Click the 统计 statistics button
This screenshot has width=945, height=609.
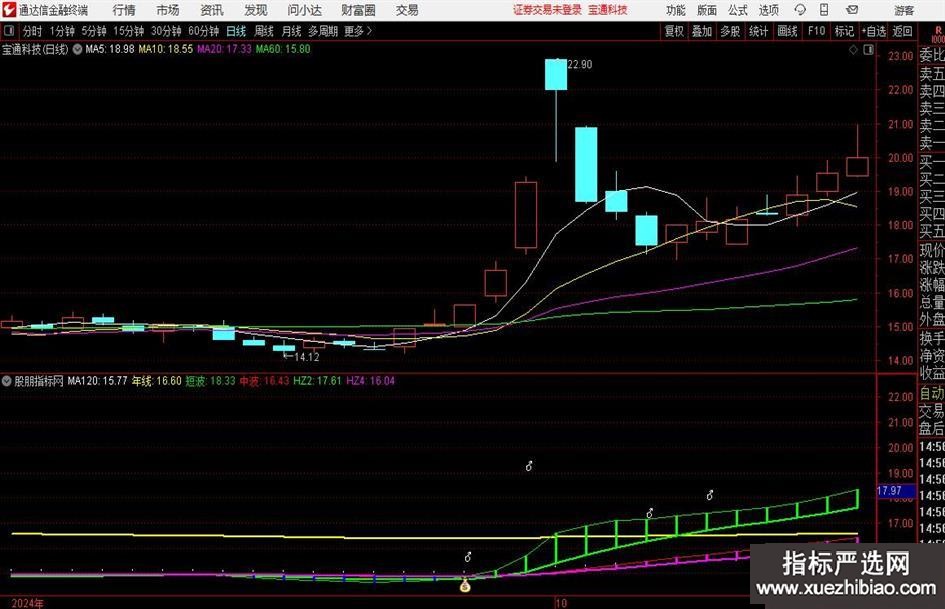point(758,31)
